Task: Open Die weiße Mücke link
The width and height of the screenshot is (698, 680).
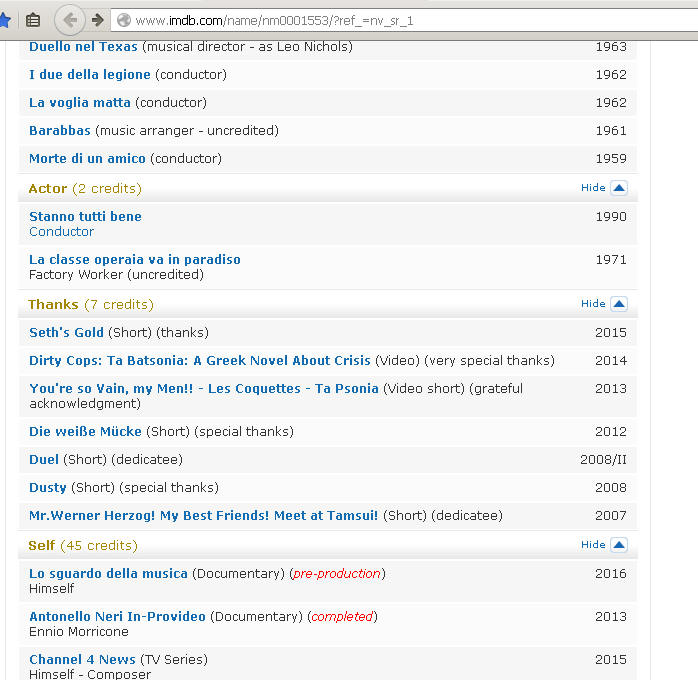Action: click(x=85, y=432)
